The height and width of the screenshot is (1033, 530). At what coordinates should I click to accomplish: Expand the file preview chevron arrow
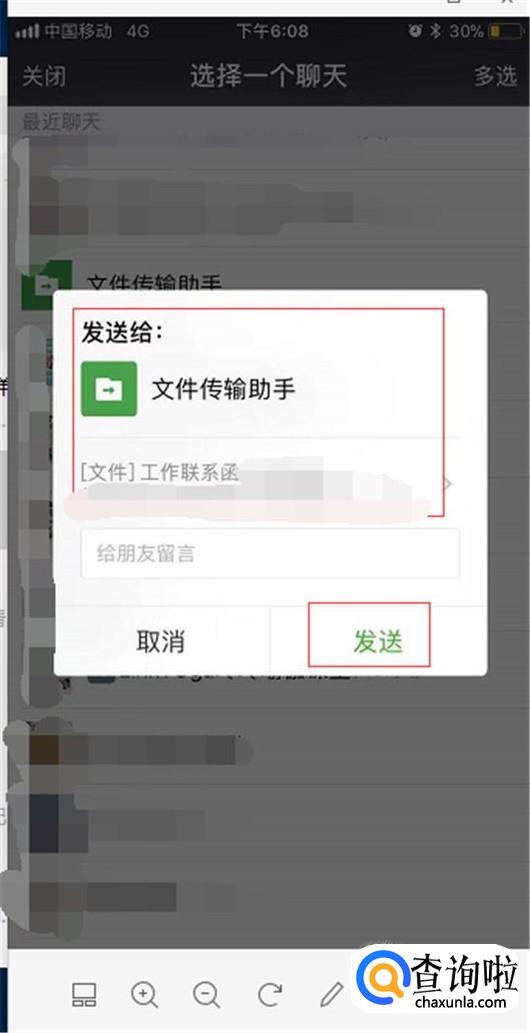pos(447,484)
